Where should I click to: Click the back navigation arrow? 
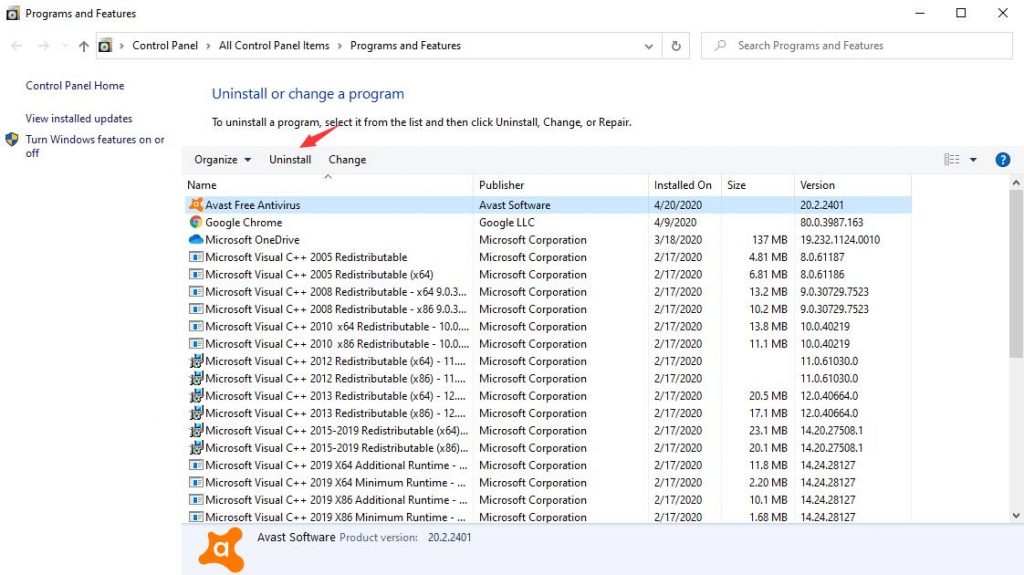tap(17, 46)
